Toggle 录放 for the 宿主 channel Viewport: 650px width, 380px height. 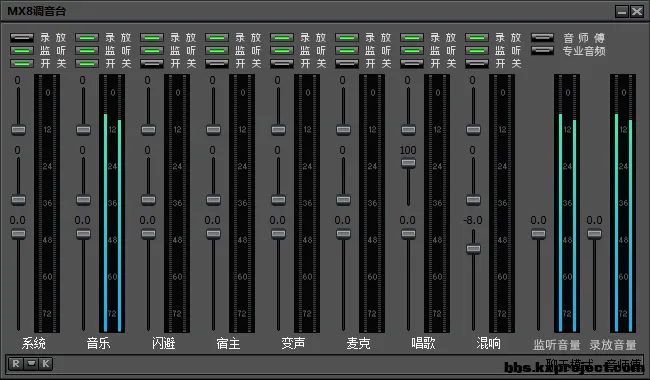pyautogui.click(x=217, y=38)
